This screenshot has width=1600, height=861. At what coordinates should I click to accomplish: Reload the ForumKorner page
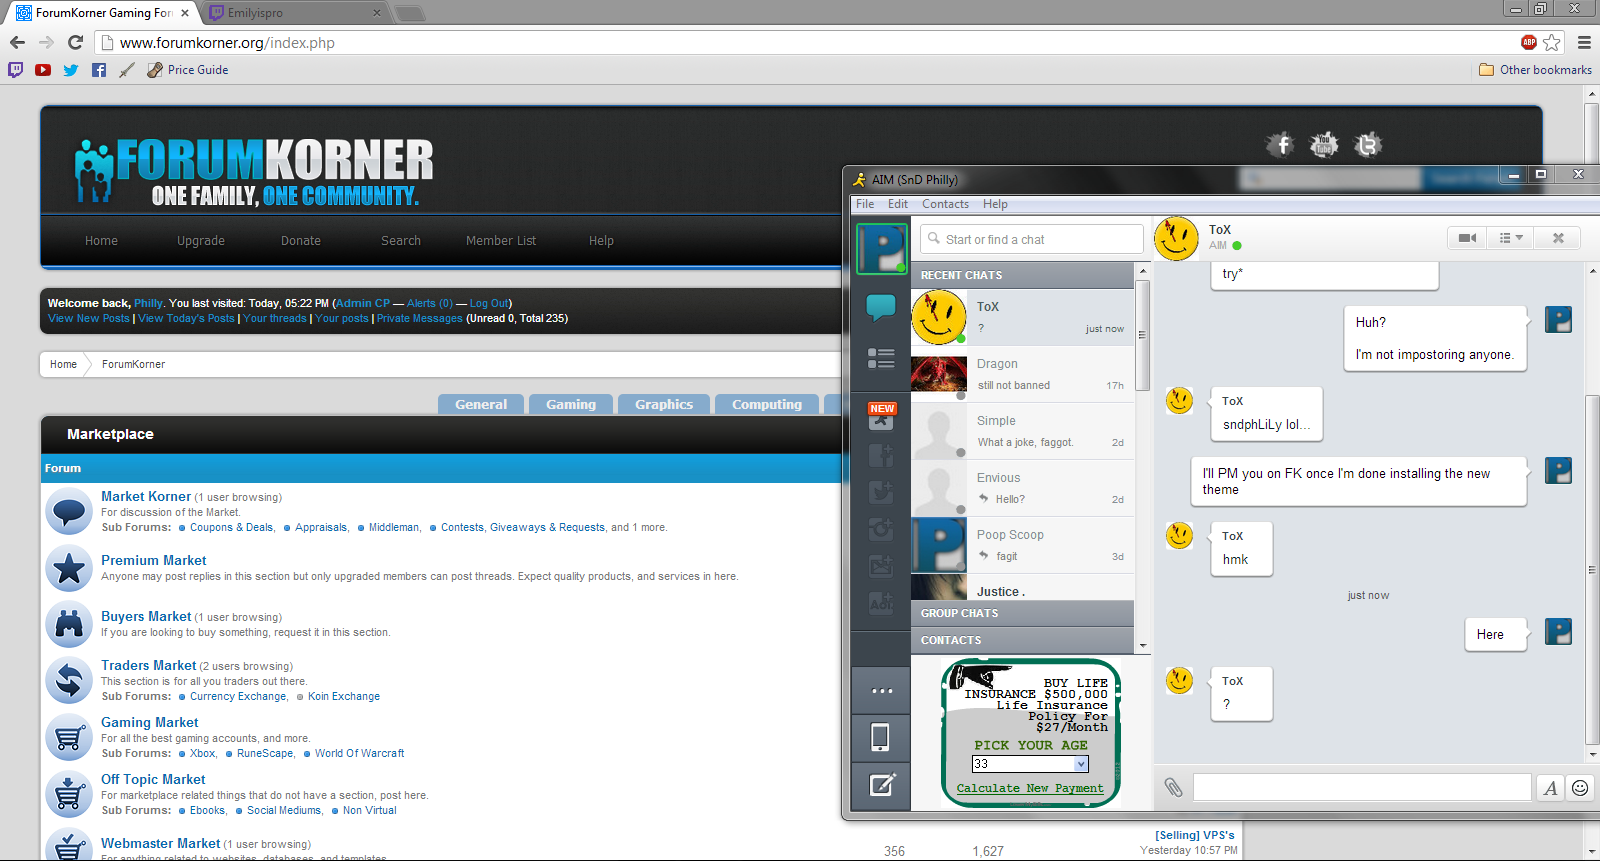75,42
